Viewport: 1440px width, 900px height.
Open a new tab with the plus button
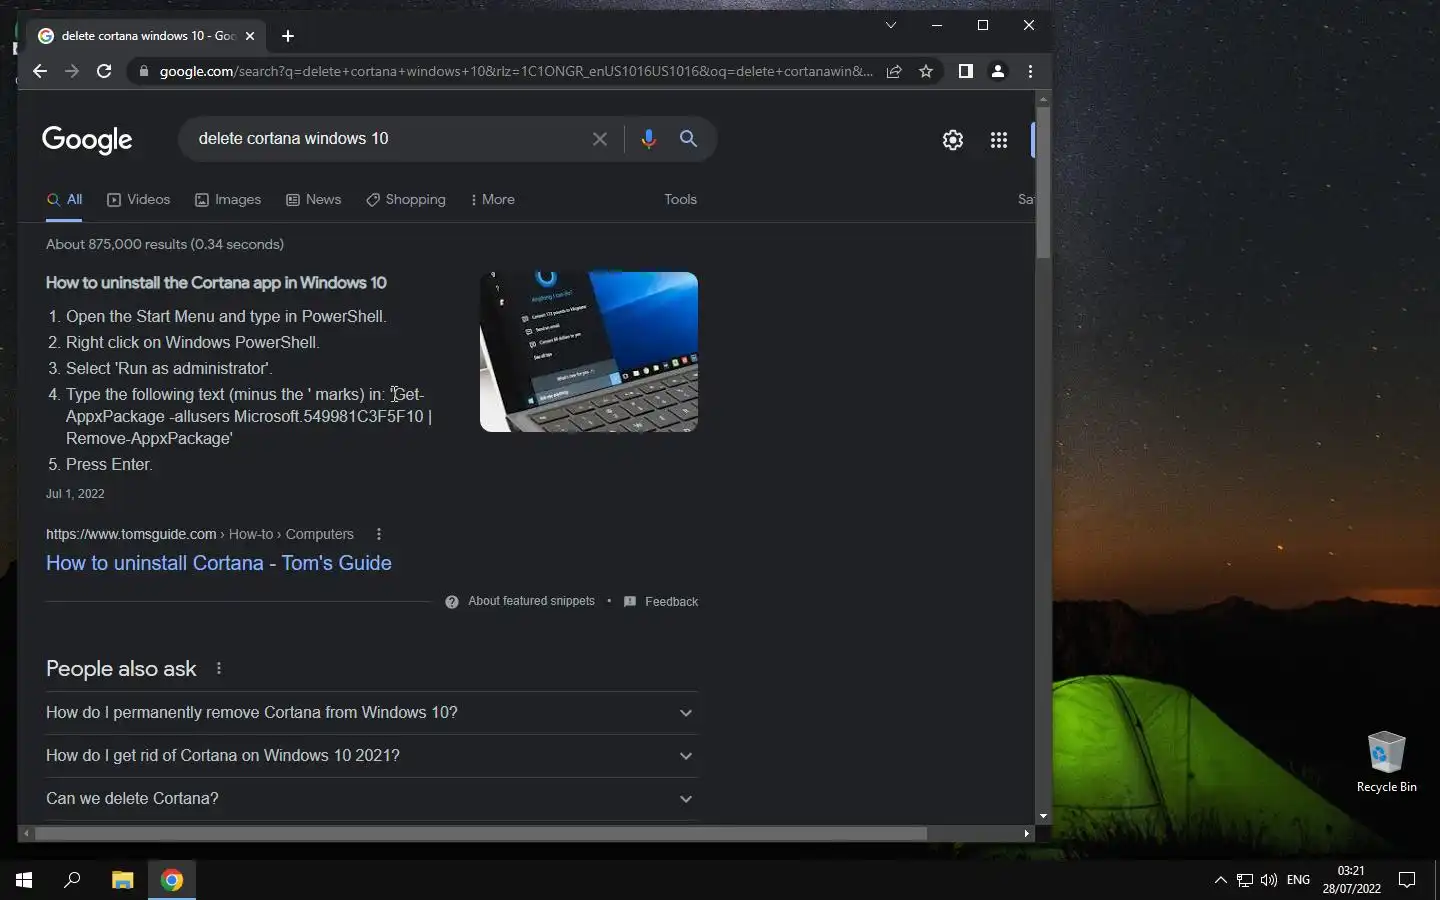[288, 36]
